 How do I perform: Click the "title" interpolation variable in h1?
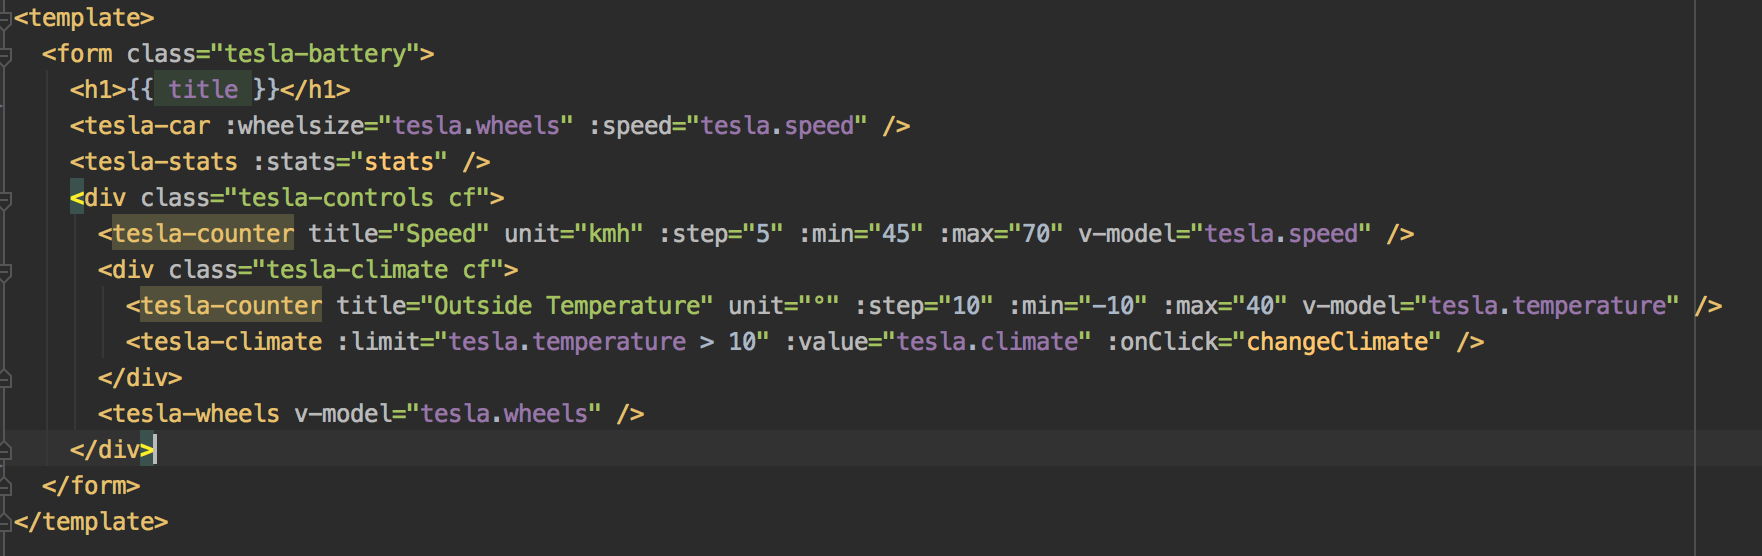203,90
